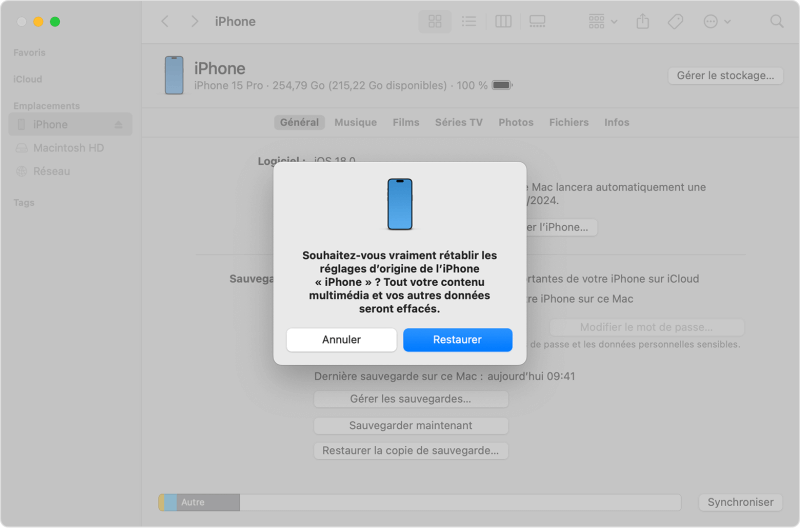Click the Autre storage bar segment
800x528 pixels.
(208, 502)
